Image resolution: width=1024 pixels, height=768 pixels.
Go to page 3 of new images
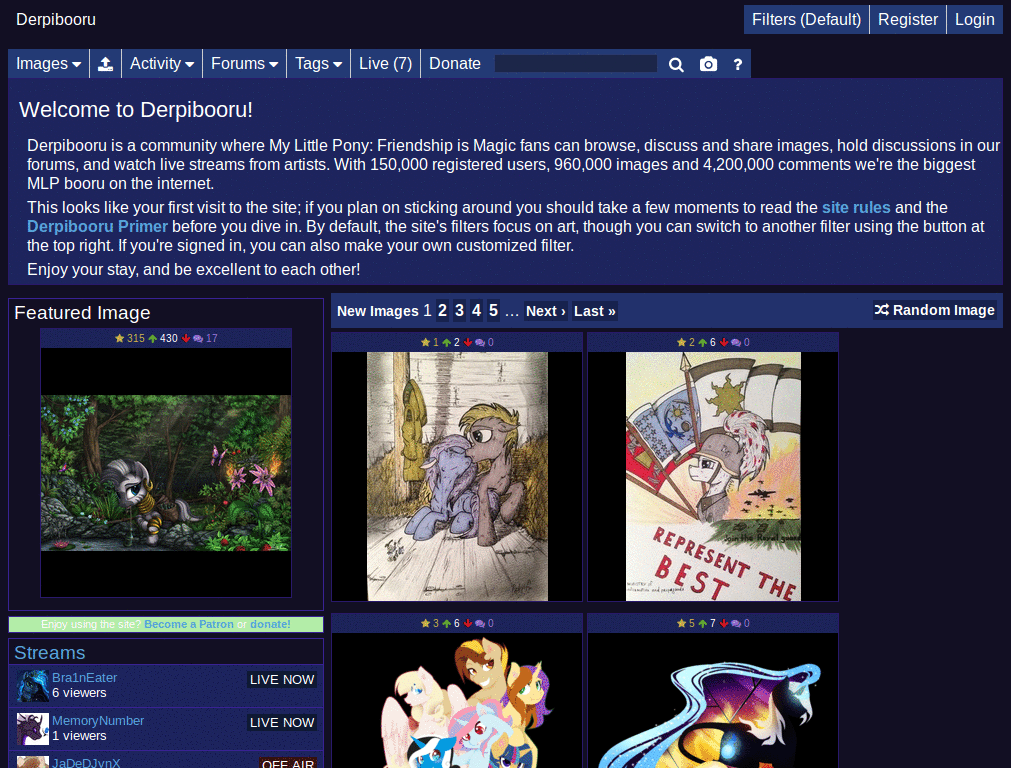click(459, 310)
